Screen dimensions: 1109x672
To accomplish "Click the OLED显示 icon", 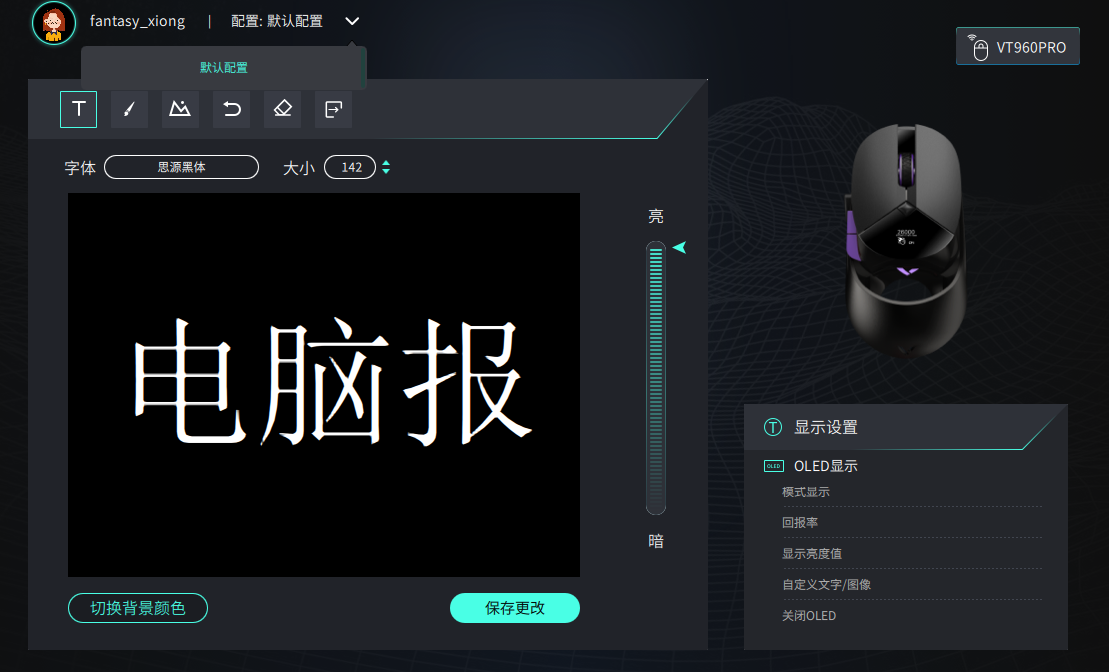I will point(773,466).
